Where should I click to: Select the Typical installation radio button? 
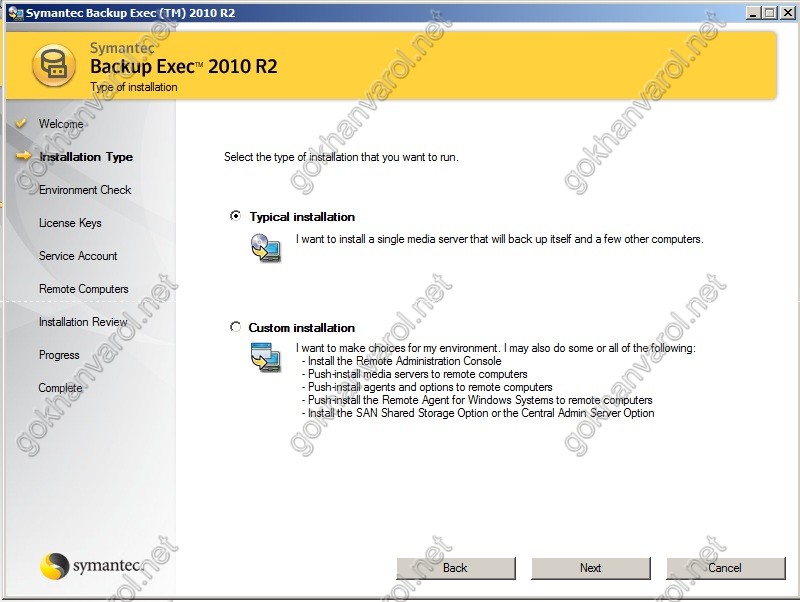point(236,216)
